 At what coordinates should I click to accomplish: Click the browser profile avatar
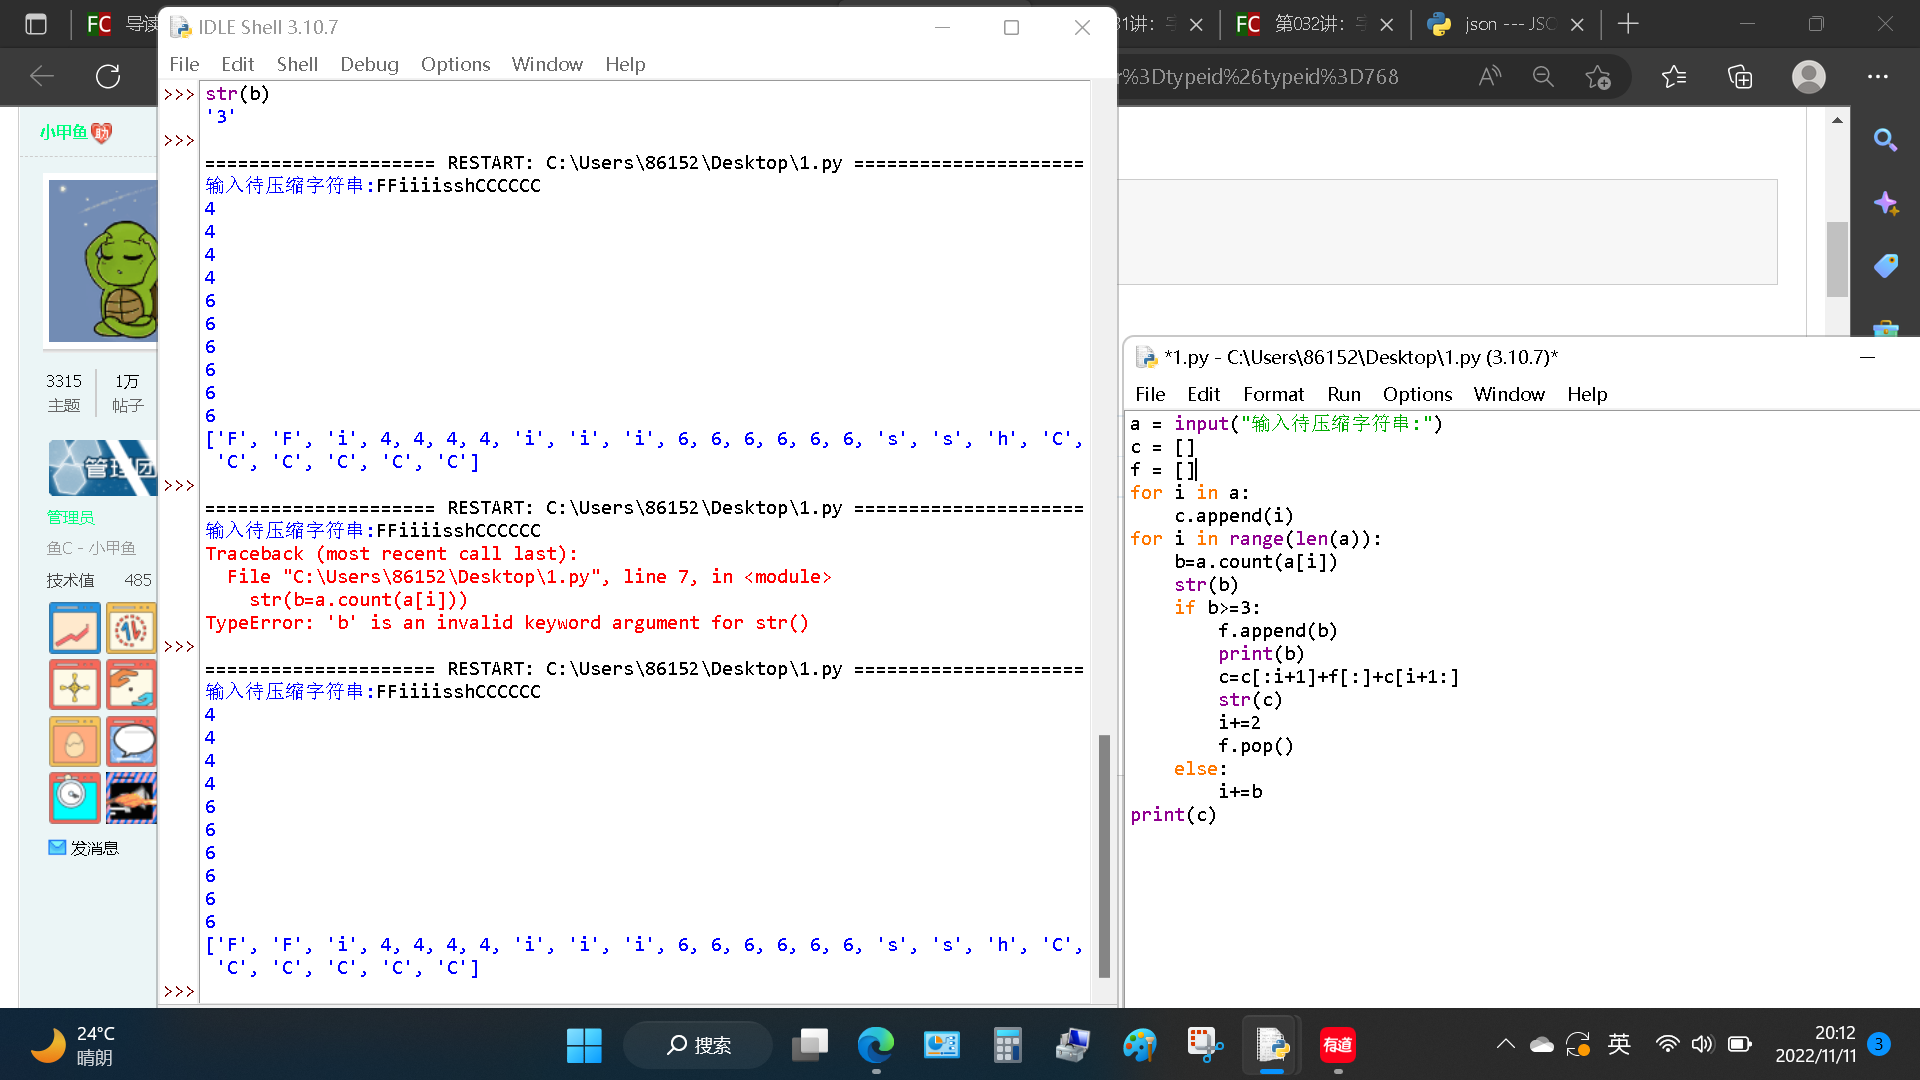click(x=1809, y=76)
